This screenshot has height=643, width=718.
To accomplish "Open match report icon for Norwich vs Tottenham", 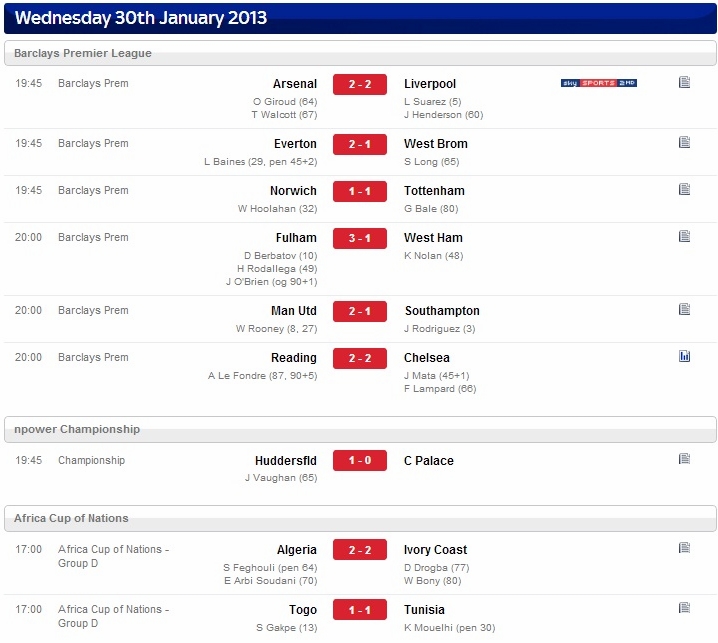I will pos(684,189).
